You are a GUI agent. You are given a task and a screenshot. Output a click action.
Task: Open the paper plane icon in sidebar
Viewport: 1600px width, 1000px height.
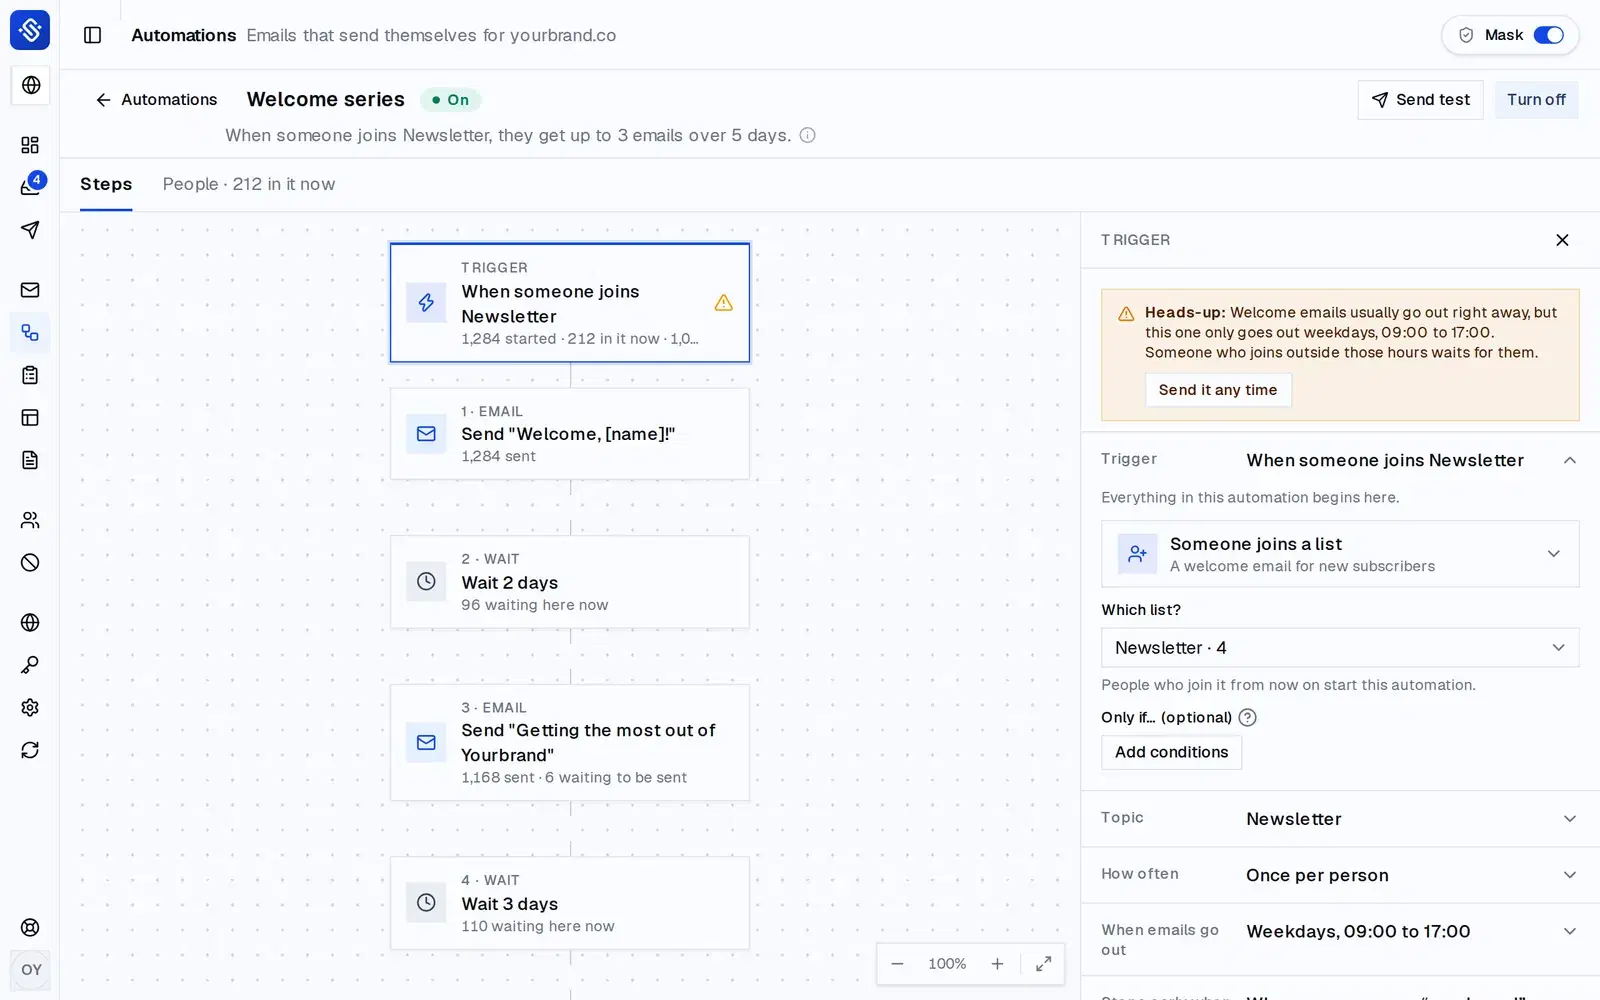(x=30, y=230)
